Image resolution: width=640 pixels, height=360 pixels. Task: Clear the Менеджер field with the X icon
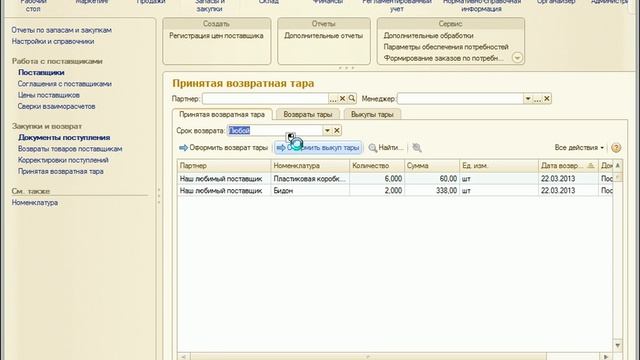click(547, 99)
